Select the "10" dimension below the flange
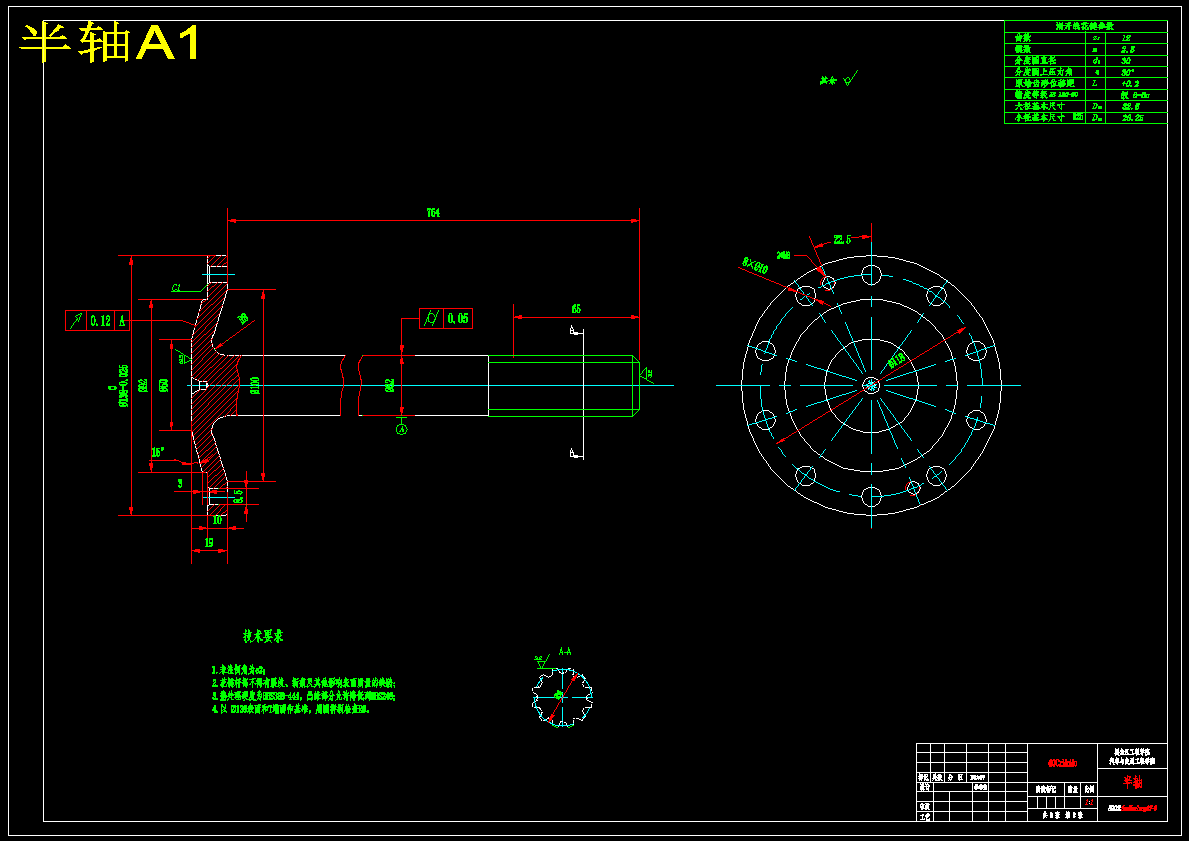 pos(217,520)
